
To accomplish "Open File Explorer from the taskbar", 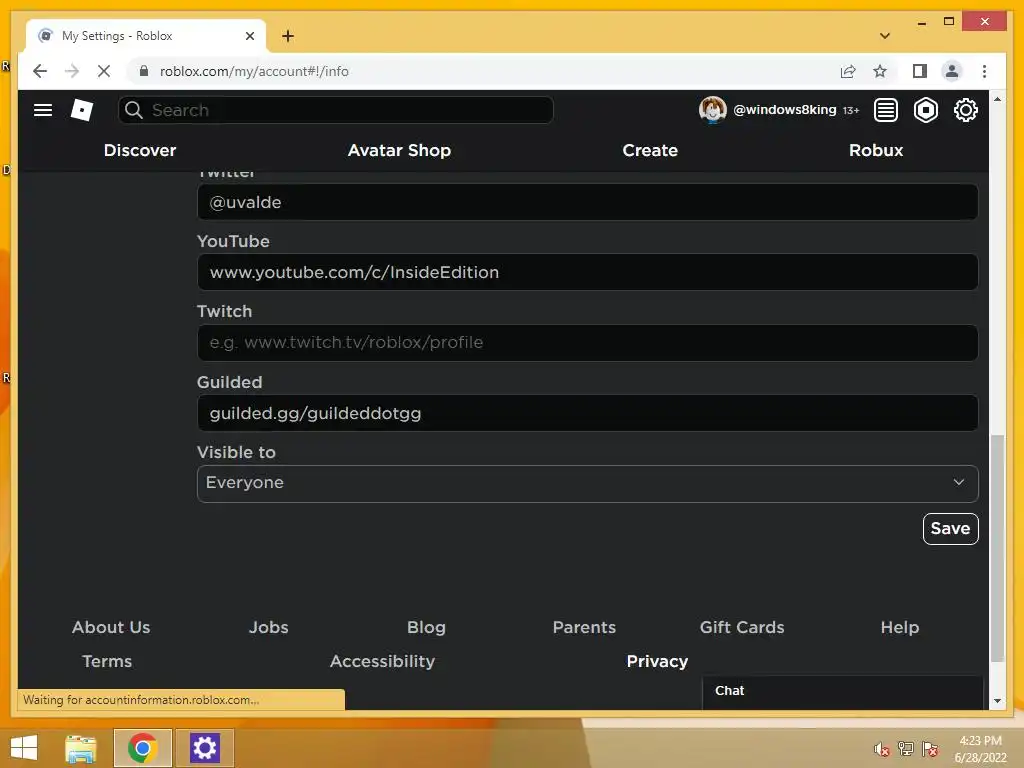I will (x=81, y=748).
